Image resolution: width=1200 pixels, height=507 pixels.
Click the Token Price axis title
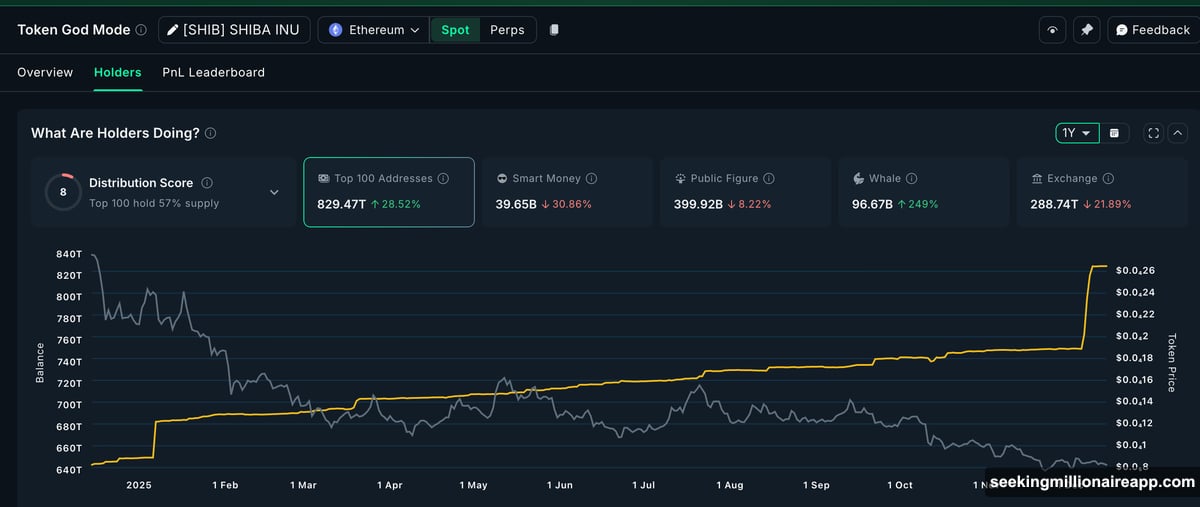coord(1172,361)
